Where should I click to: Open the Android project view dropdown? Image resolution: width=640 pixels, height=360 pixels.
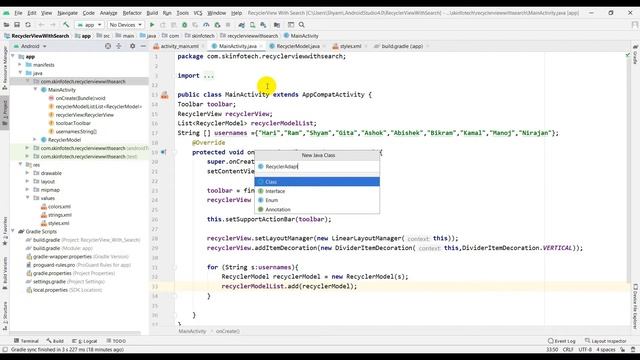pos(31,46)
